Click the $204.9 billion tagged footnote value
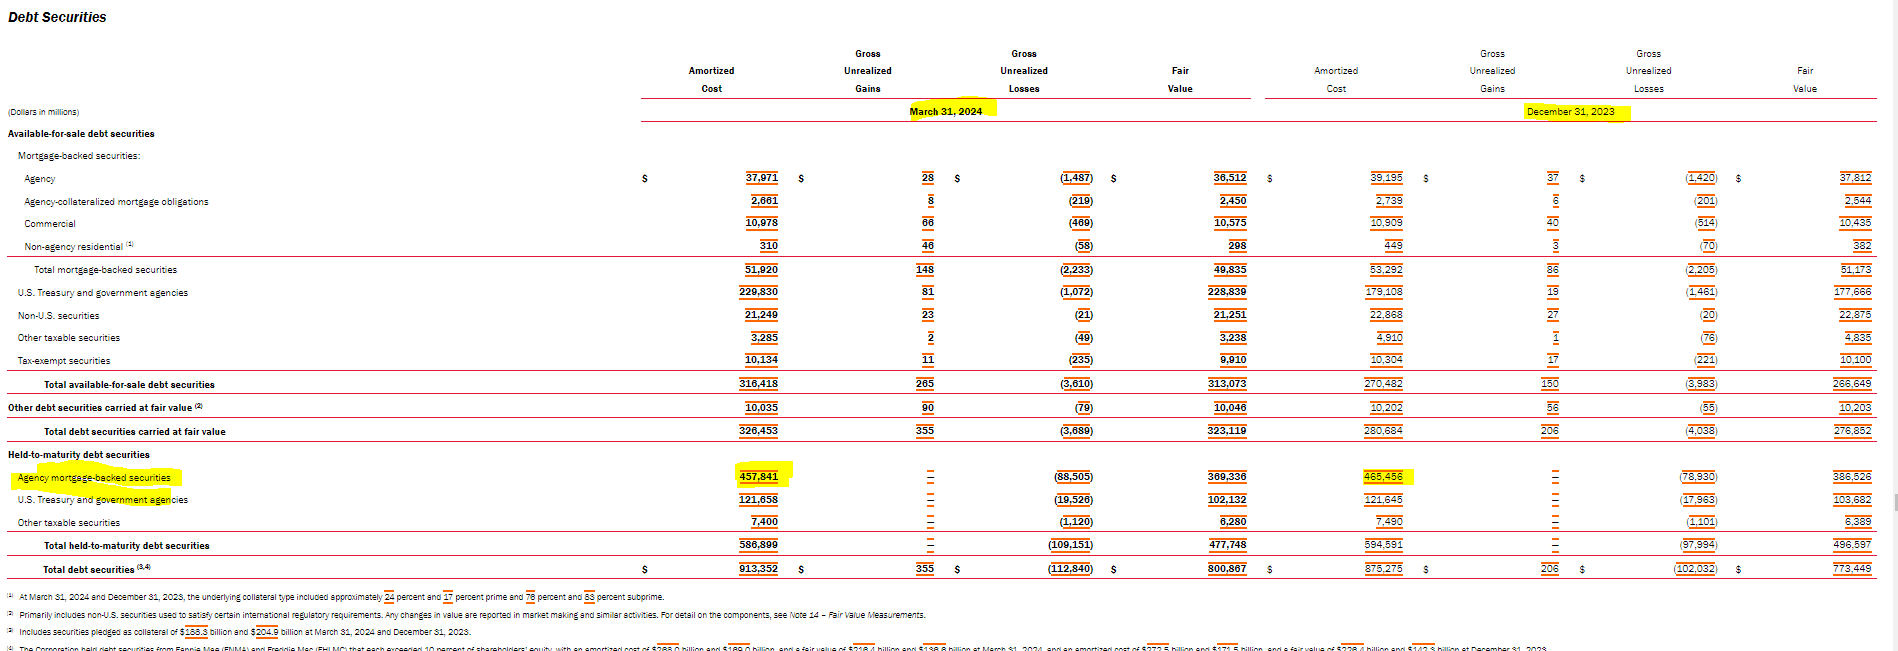The image size is (1898, 651). point(265,632)
